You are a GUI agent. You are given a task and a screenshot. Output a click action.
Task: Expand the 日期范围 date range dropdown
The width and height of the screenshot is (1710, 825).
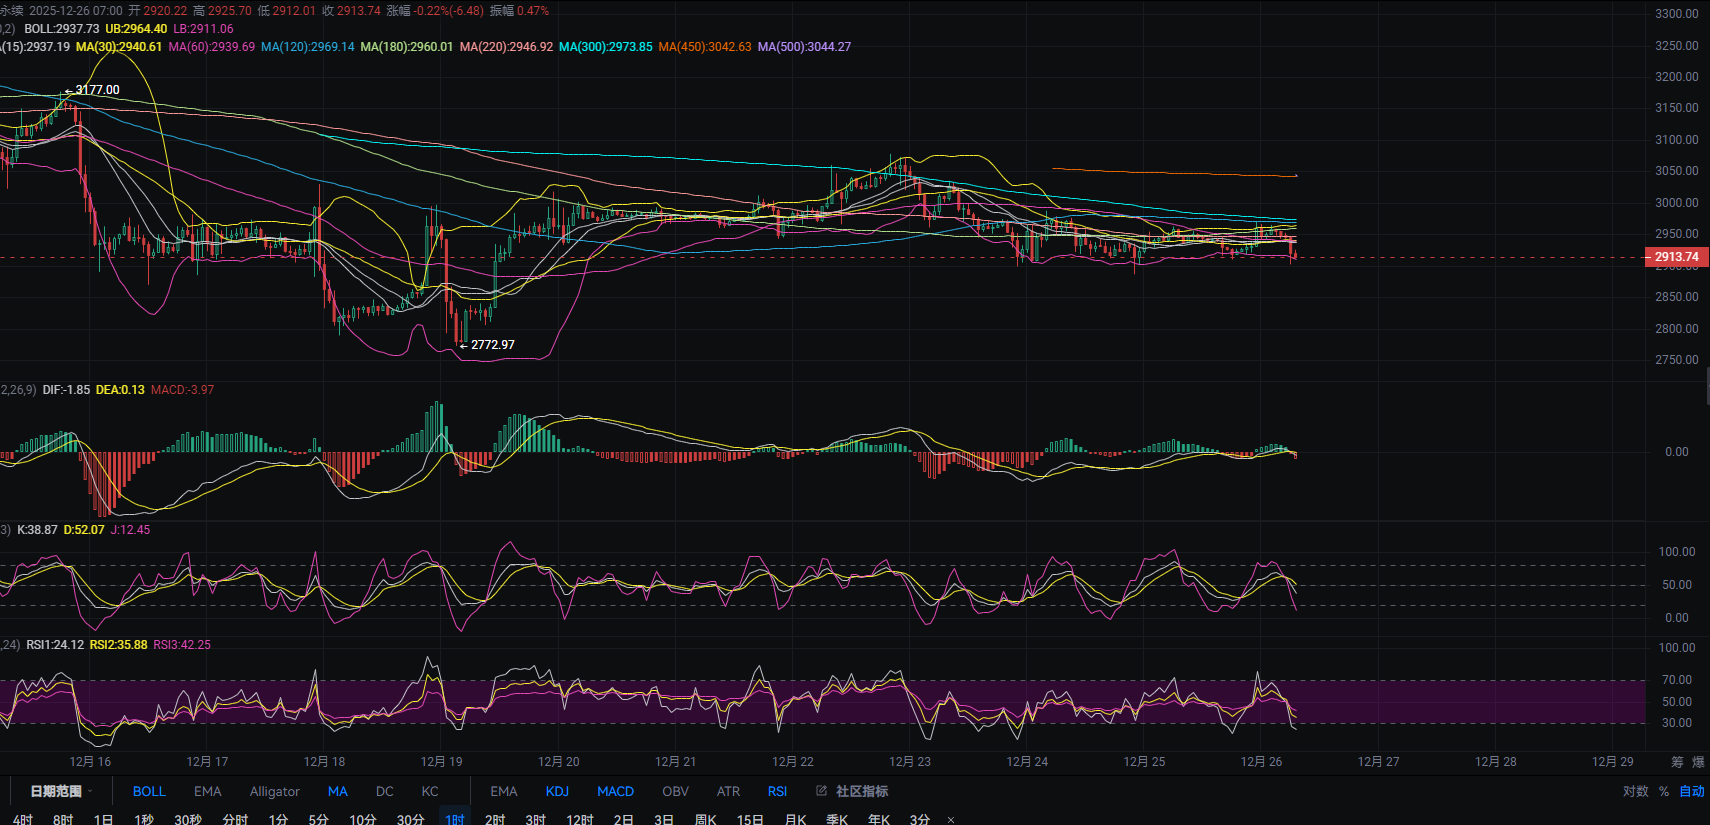coord(60,791)
